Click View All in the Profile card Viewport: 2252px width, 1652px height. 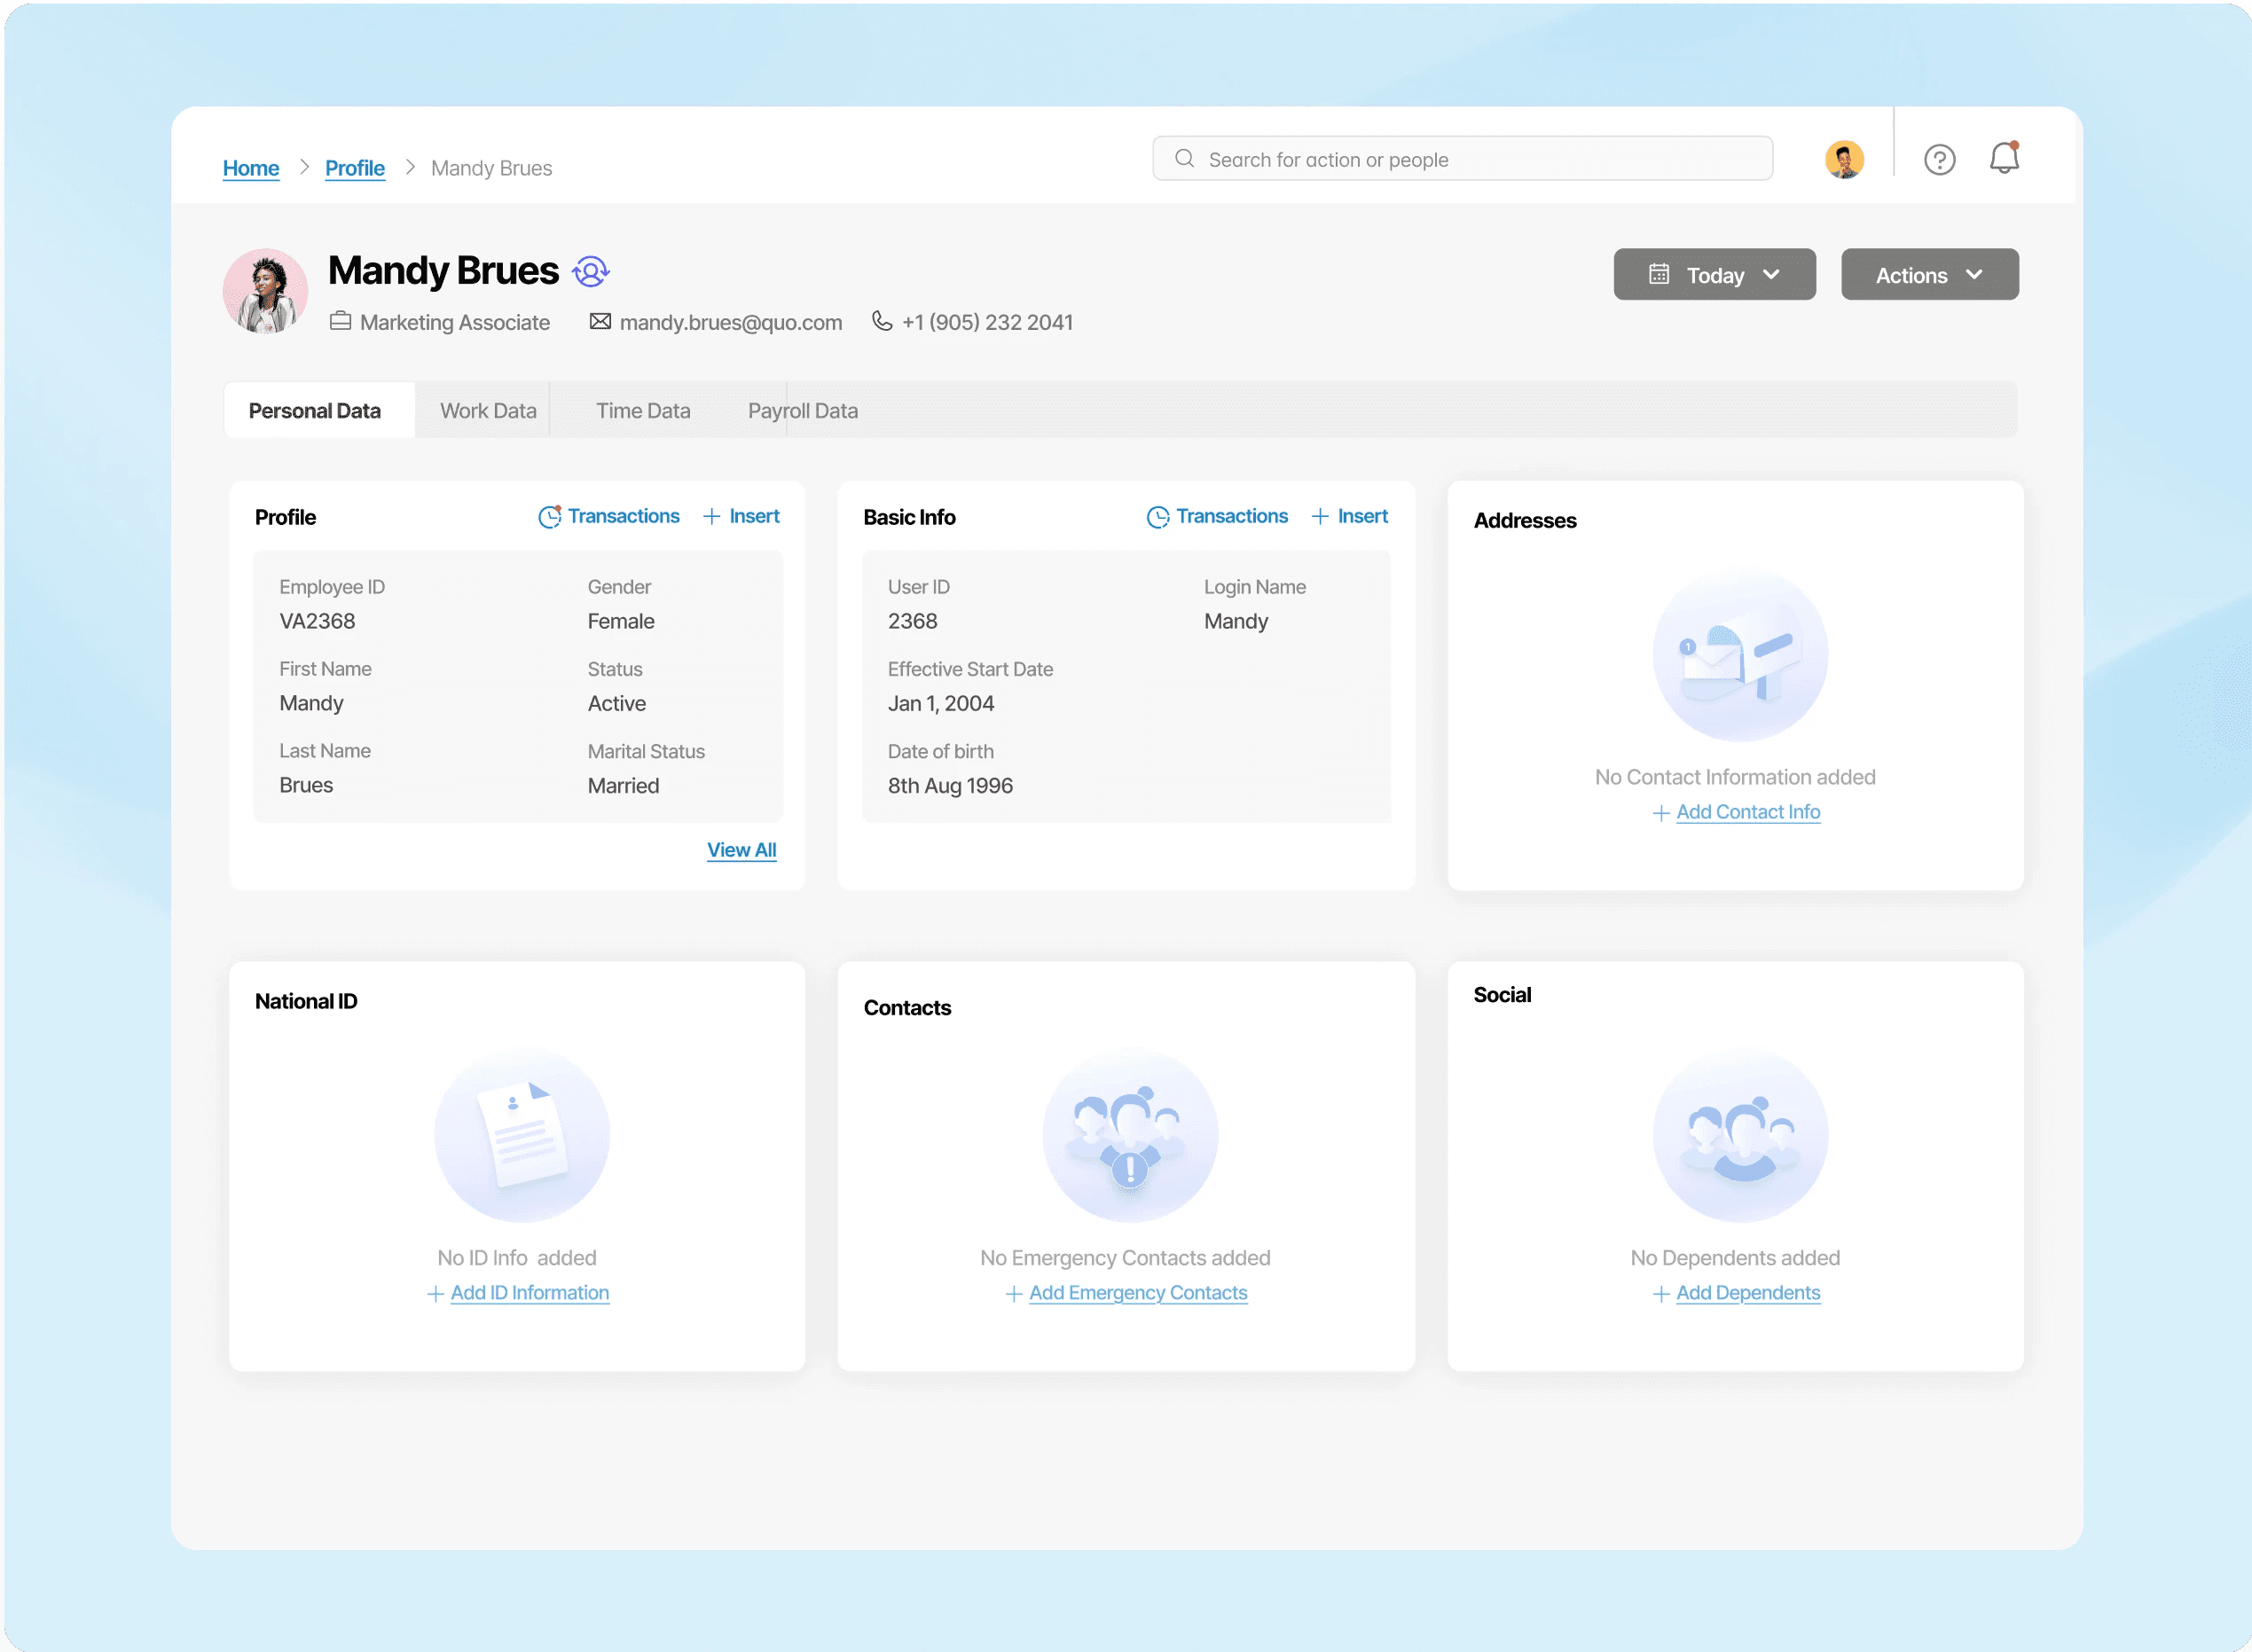(x=741, y=850)
